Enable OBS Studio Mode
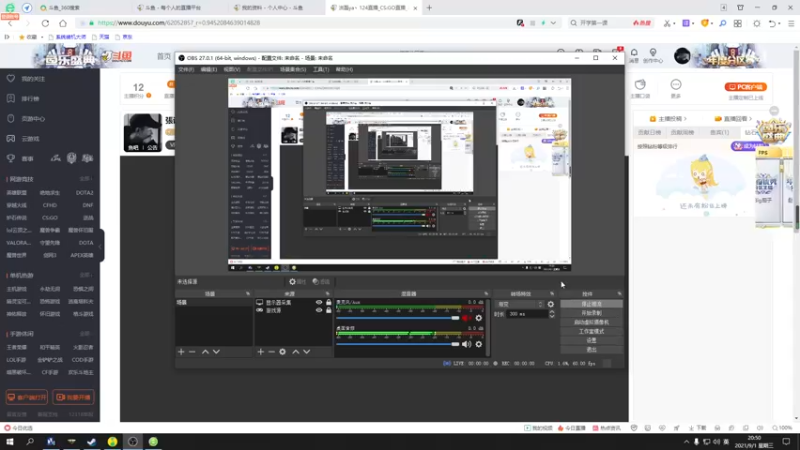Viewport: 800px width, 450px height. click(591, 332)
